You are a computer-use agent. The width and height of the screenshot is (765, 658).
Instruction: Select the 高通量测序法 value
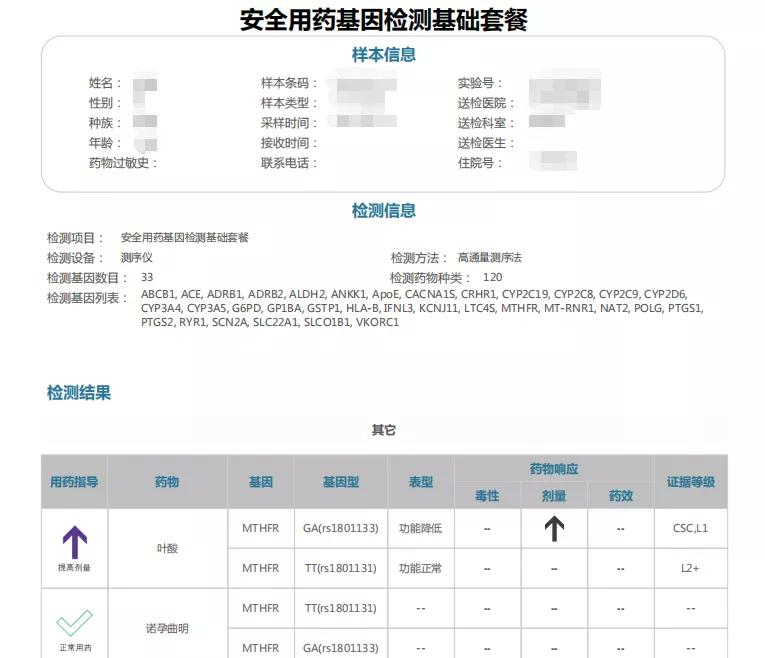(489, 258)
